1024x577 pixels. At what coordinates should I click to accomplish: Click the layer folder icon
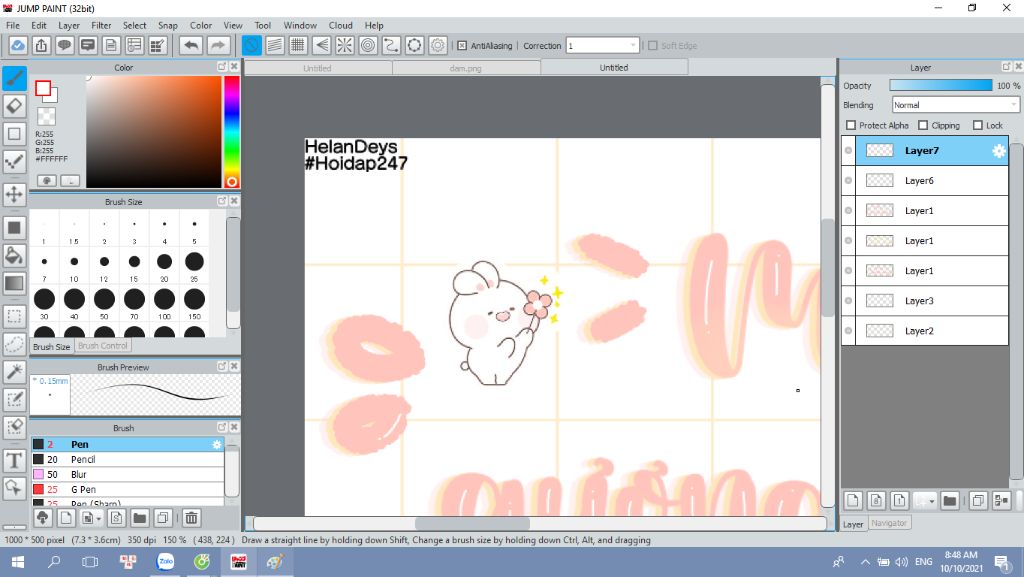[x=950, y=501]
